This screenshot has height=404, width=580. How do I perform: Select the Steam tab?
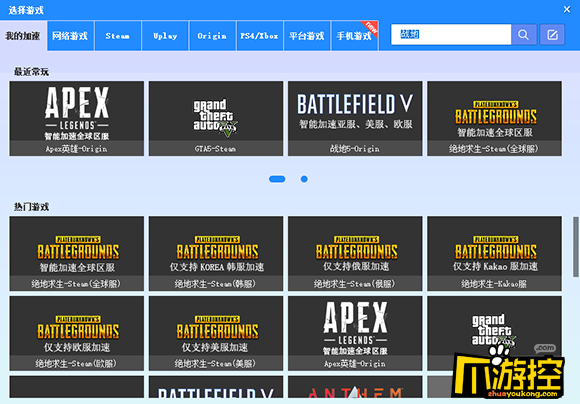tap(118, 36)
